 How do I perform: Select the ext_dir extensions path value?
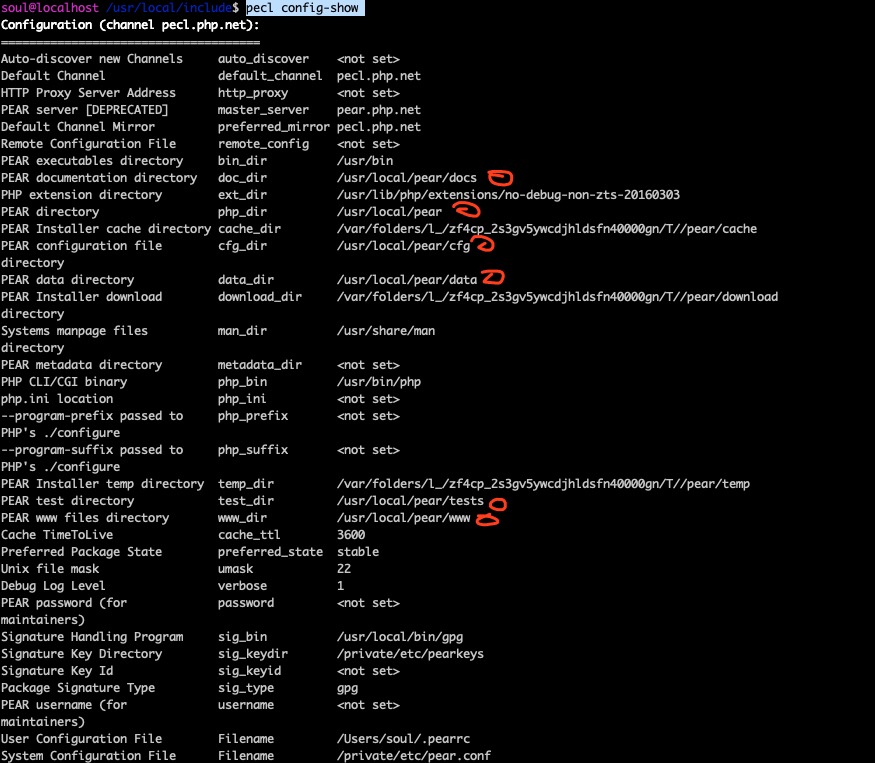coord(508,195)
